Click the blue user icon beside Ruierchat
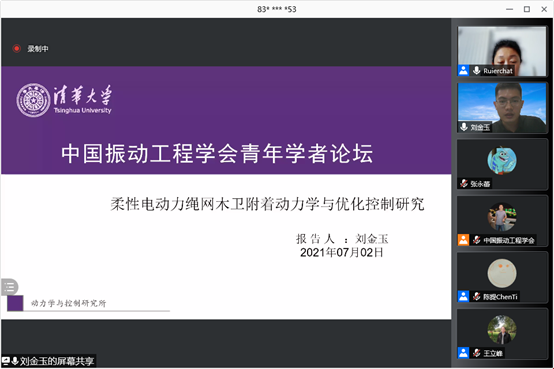554x369 pixels. click(464, 70)
